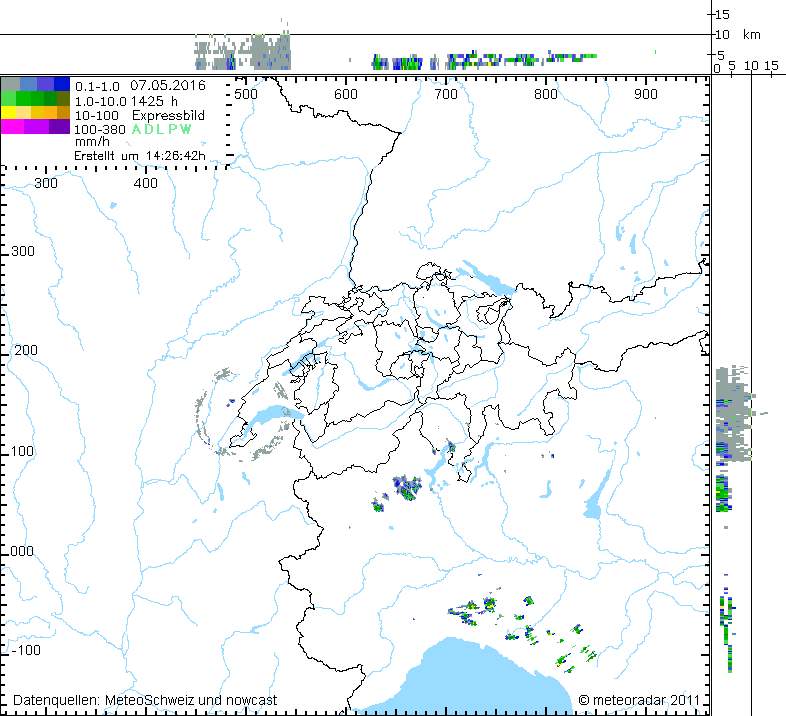Viewport: 786px width, 716px height.
Task: Click the '200' y-axis coordinate label
Action: click(x=26, y=350)
